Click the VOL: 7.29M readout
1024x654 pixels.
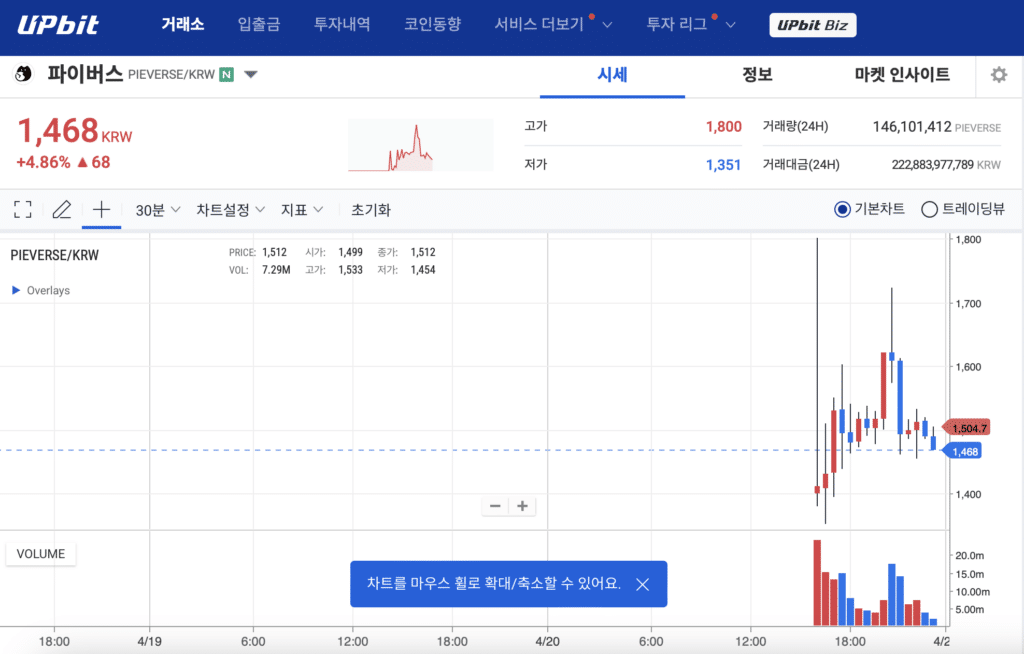[x=259, y=270]
